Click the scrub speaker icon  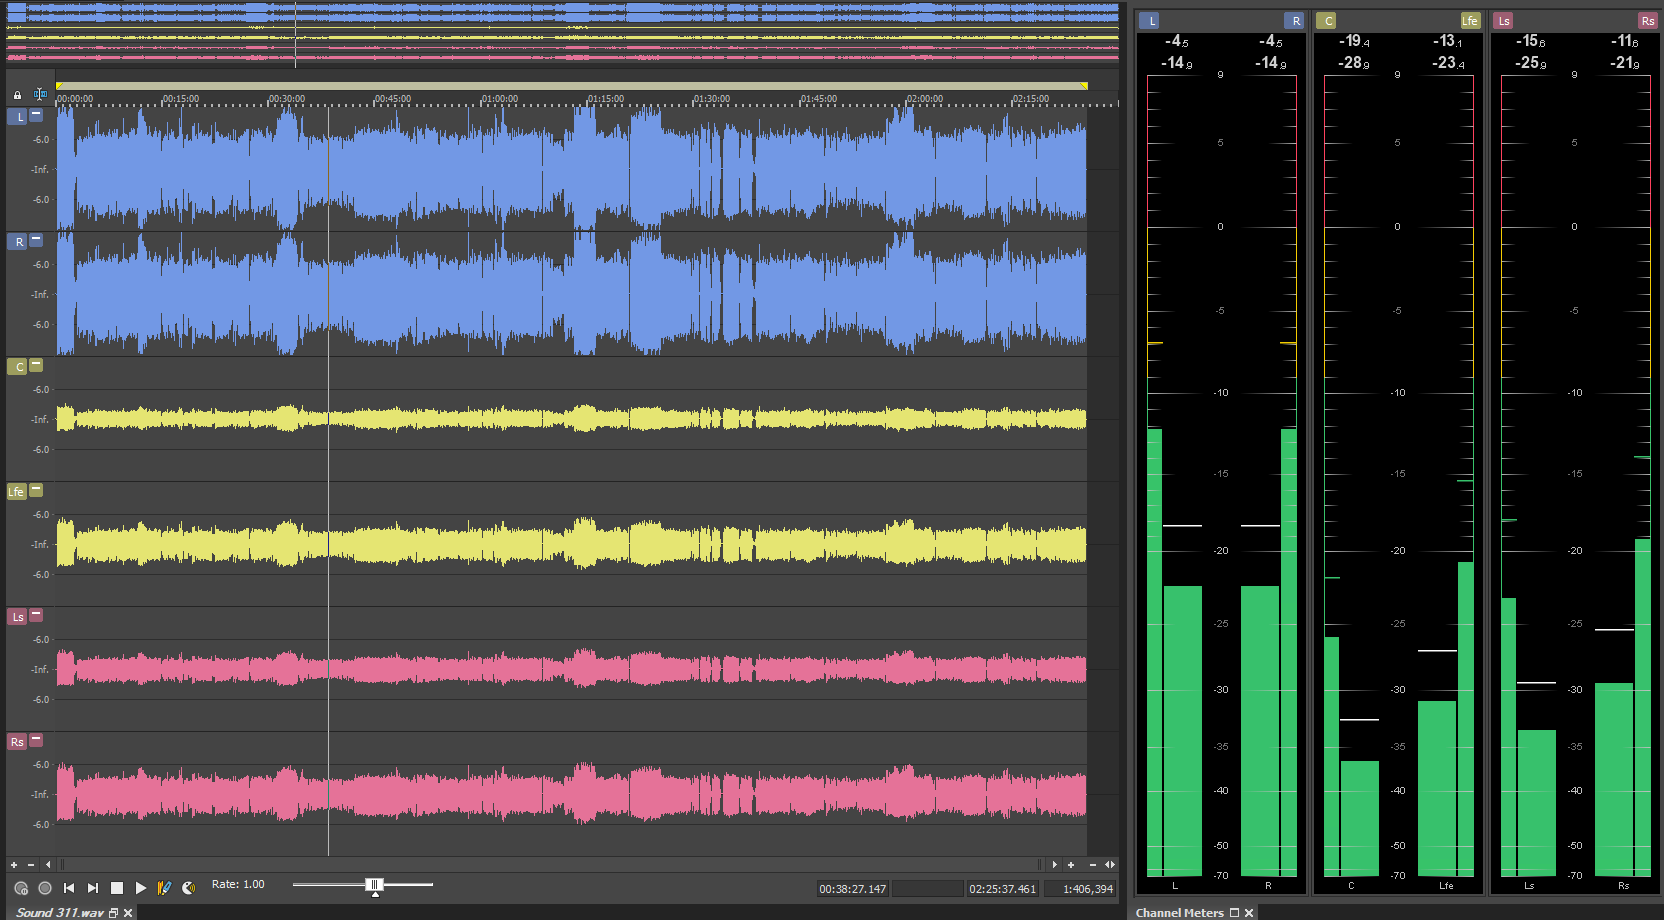(x=188, y=888)
